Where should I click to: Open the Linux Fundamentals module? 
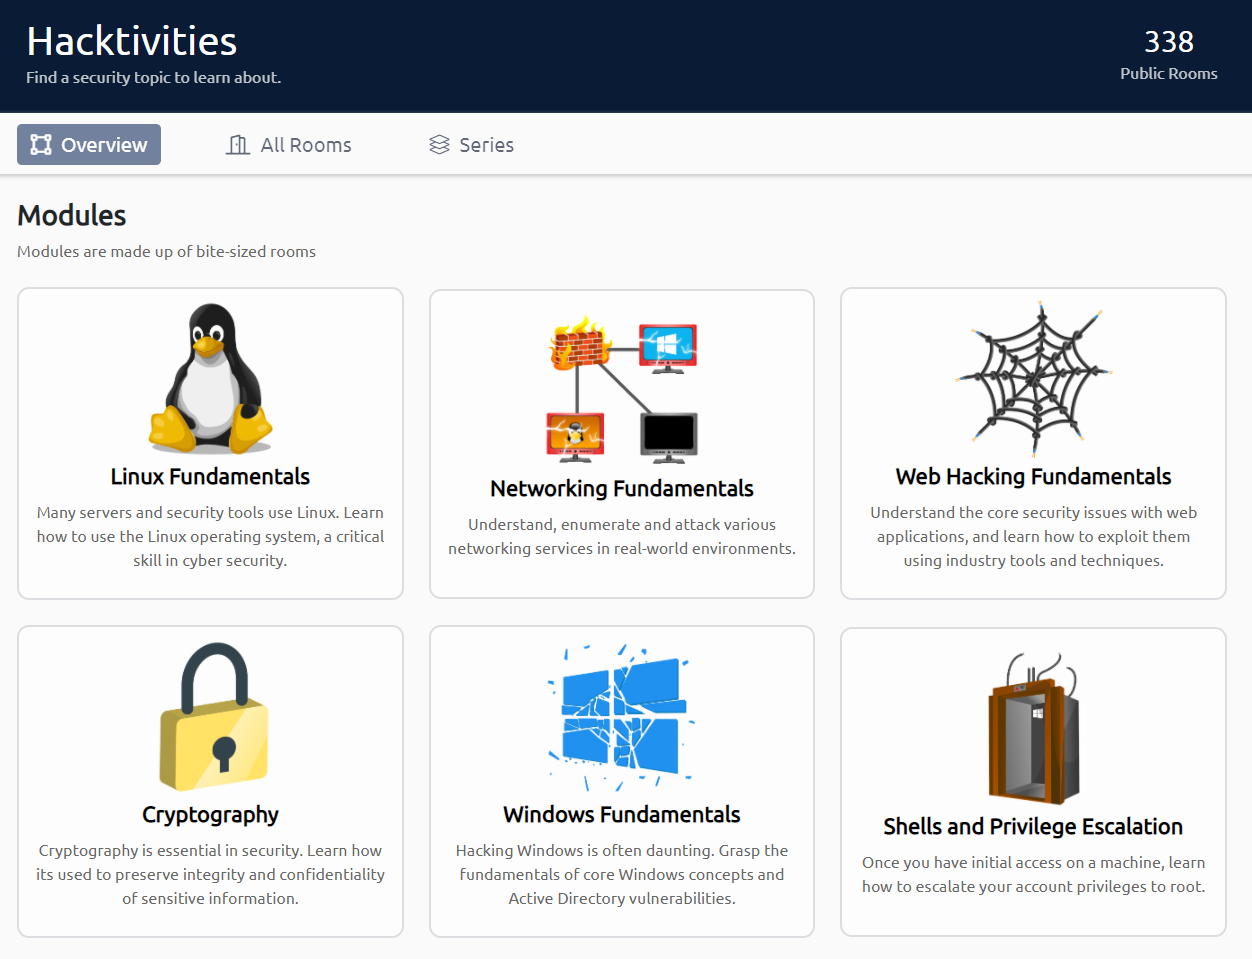(x=210, y=443)
